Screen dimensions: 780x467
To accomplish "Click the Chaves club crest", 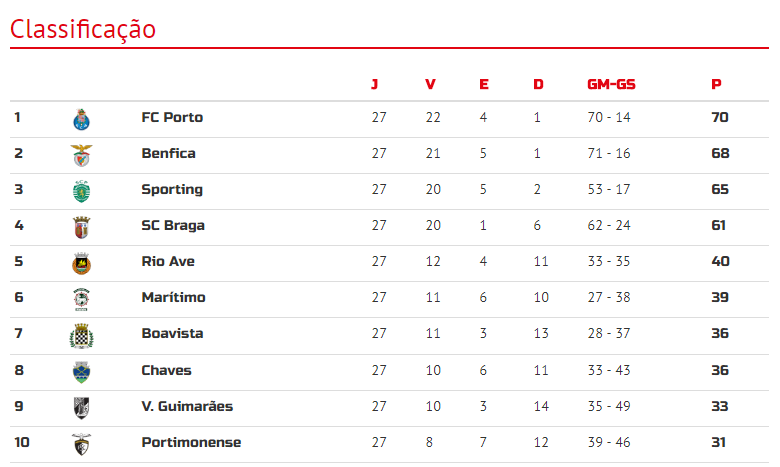I will tap(81, 372).
